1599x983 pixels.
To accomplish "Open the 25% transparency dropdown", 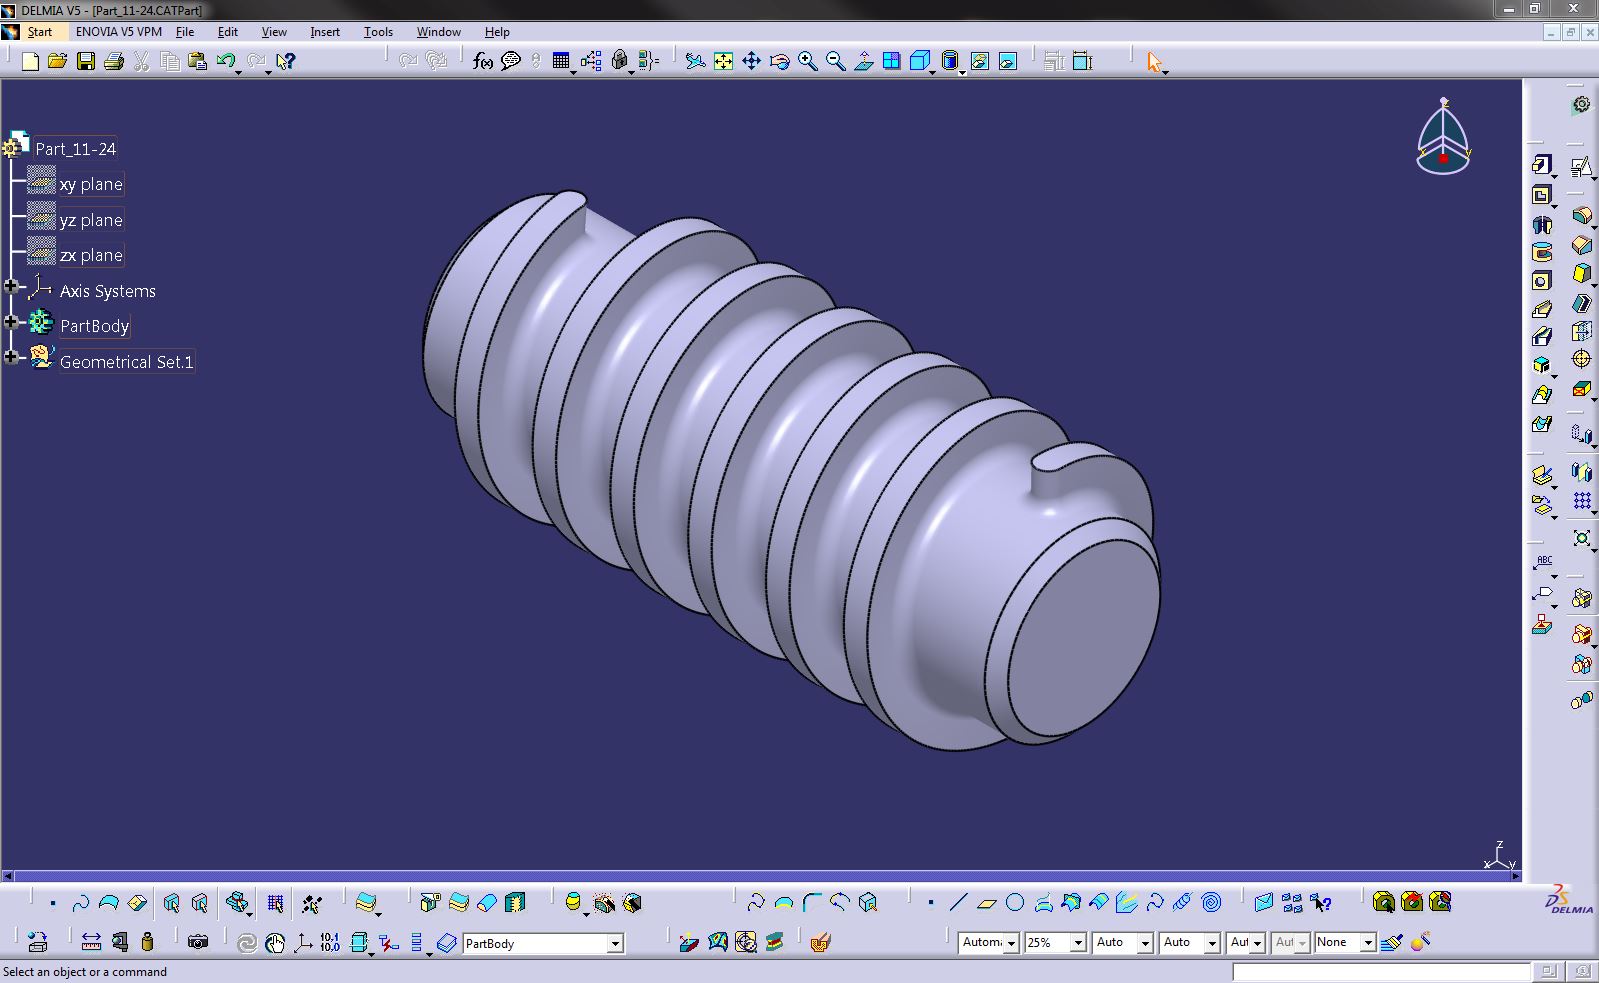I will coord(1078,943).
